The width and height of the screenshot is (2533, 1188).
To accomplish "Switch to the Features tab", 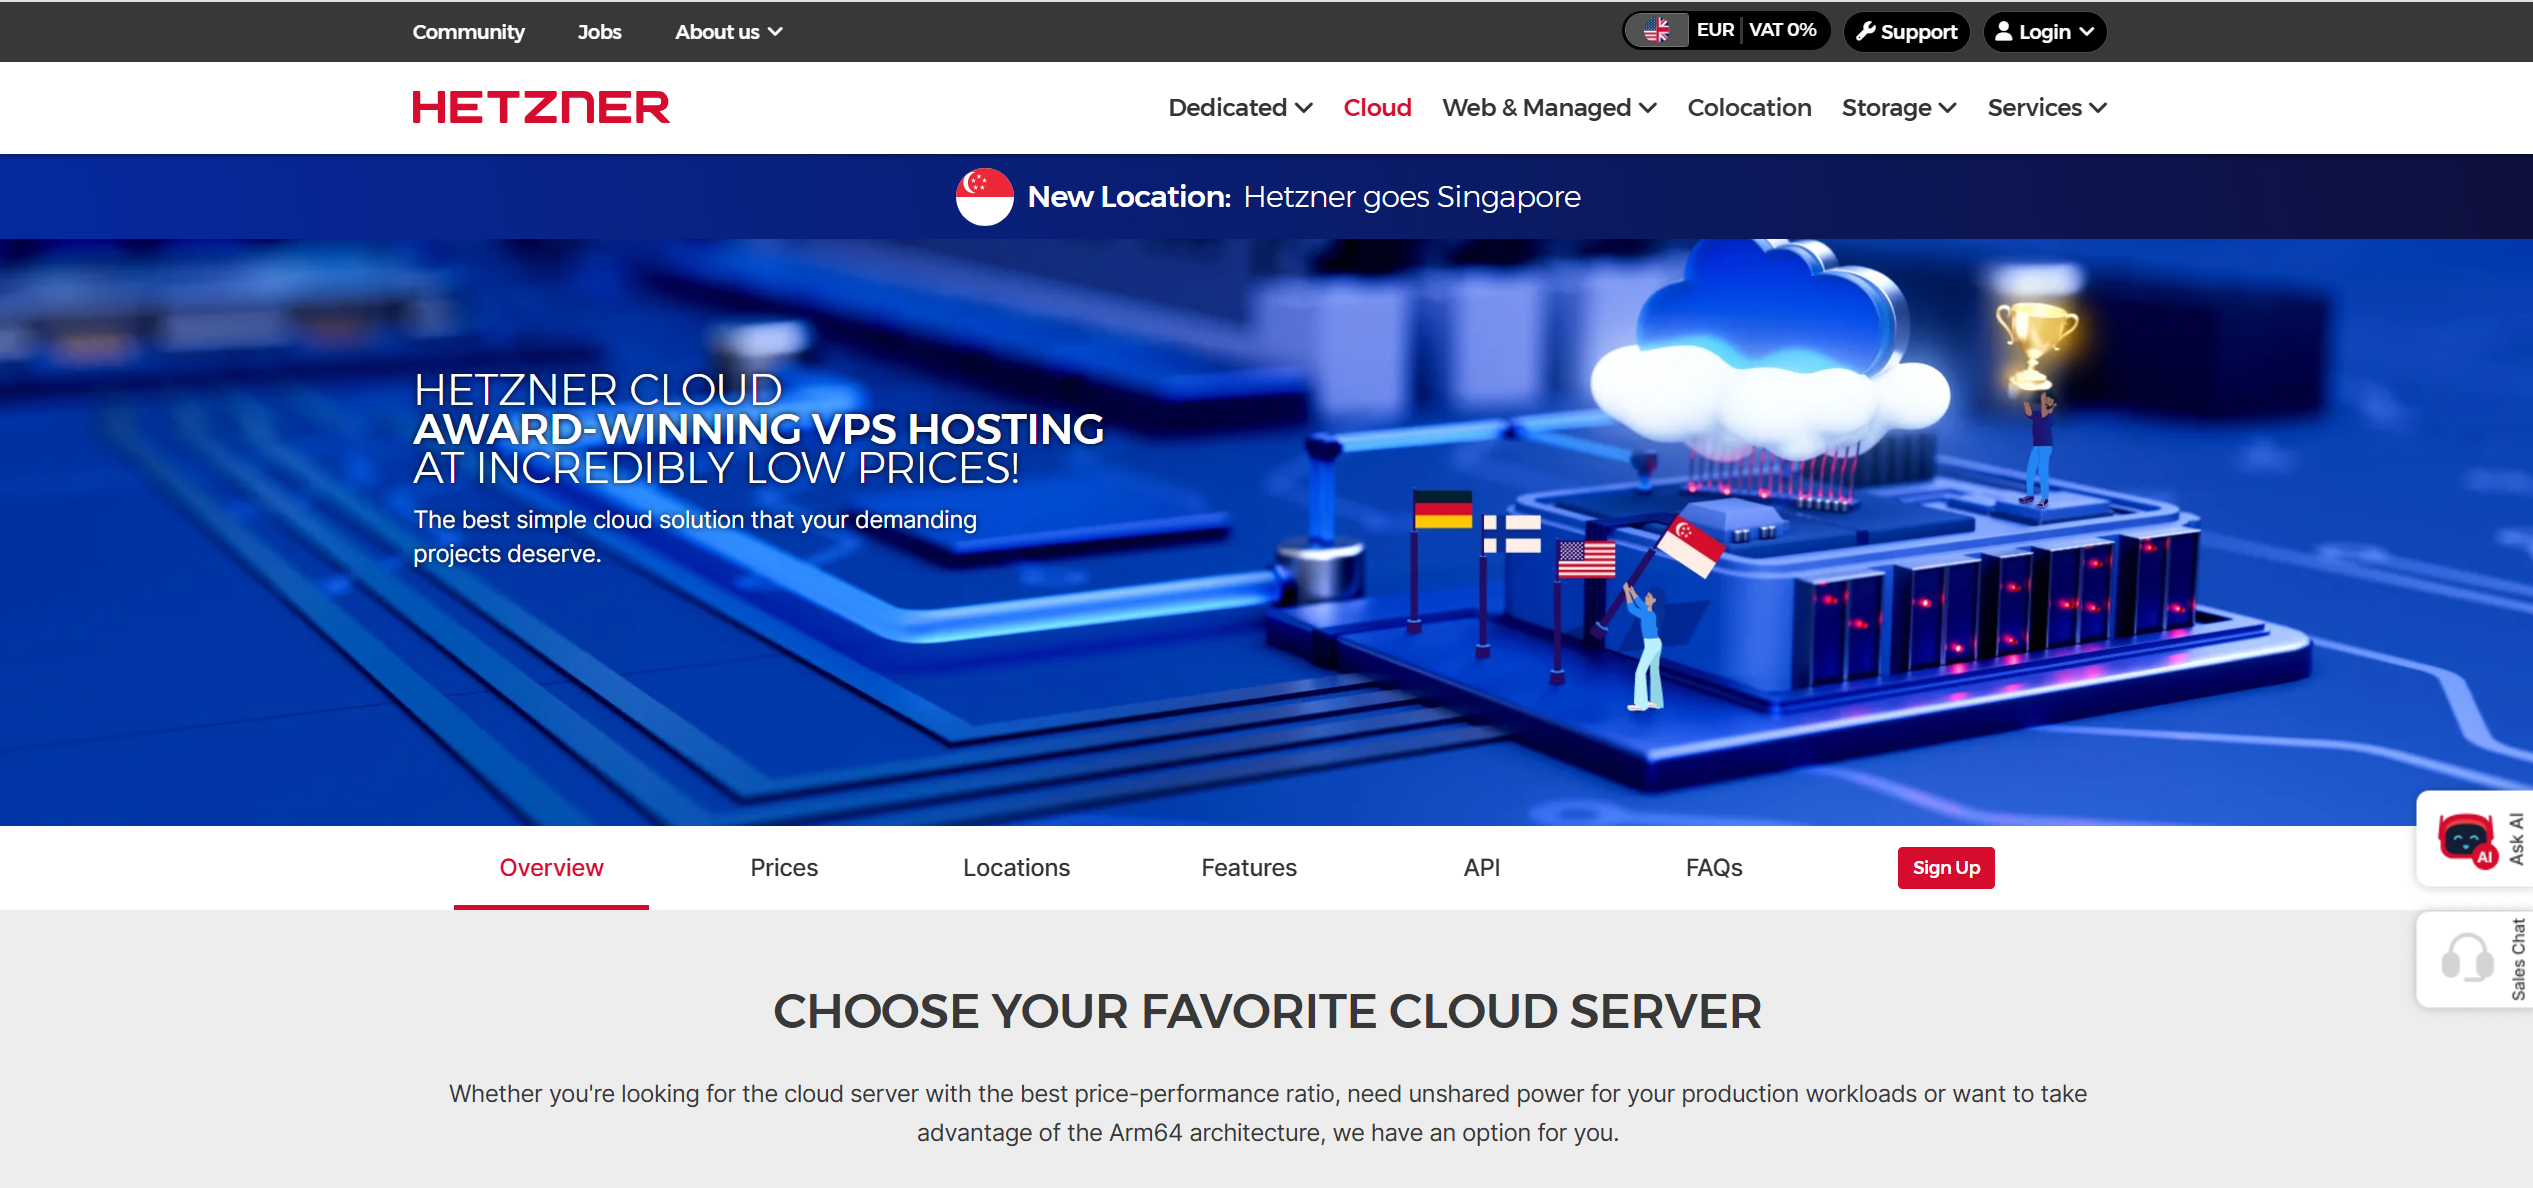I will tap(1249, 867).
